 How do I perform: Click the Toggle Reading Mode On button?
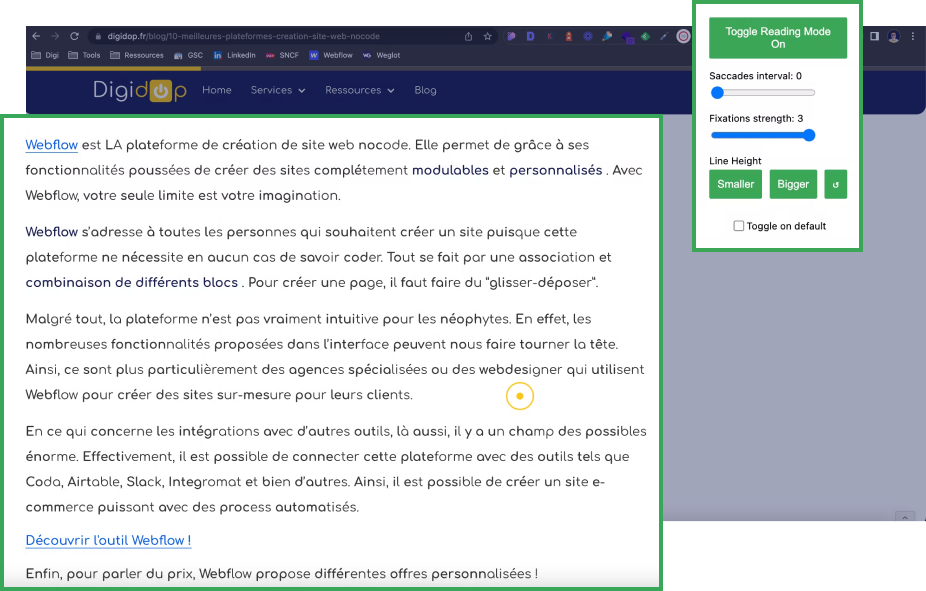(x=778, y=38)
